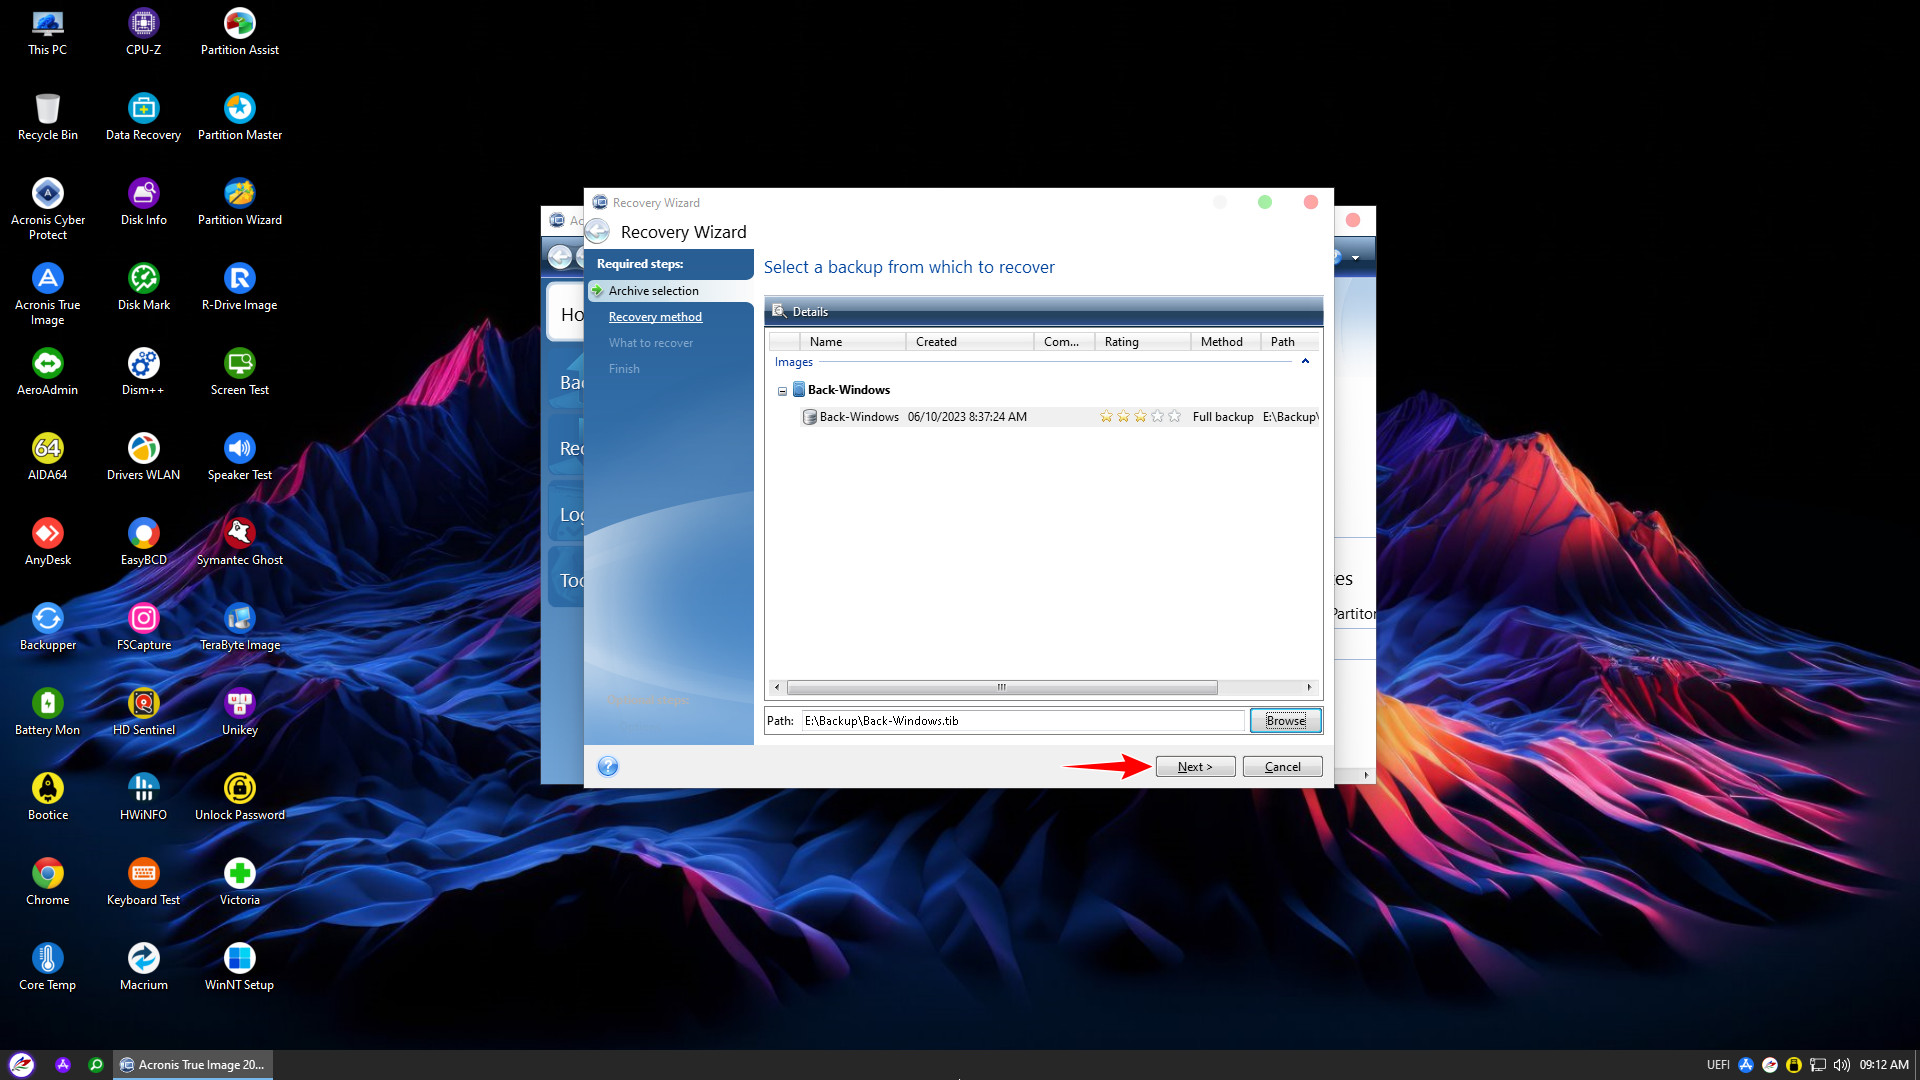Open the volume tray icon
This screenshot has height=1080, width=1920.
[x=1841, y=1065]
